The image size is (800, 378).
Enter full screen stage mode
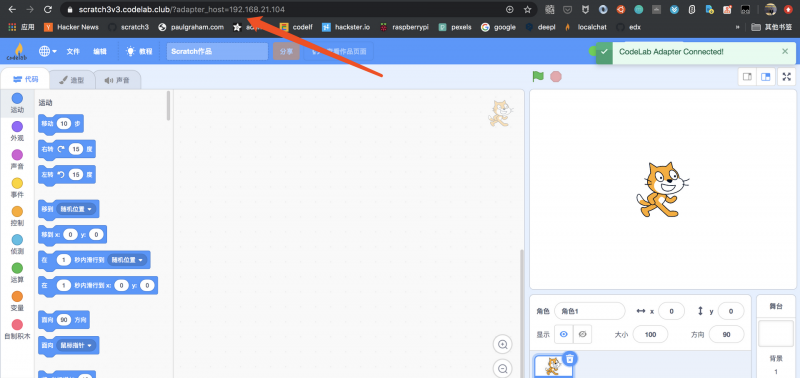(787, 77)
